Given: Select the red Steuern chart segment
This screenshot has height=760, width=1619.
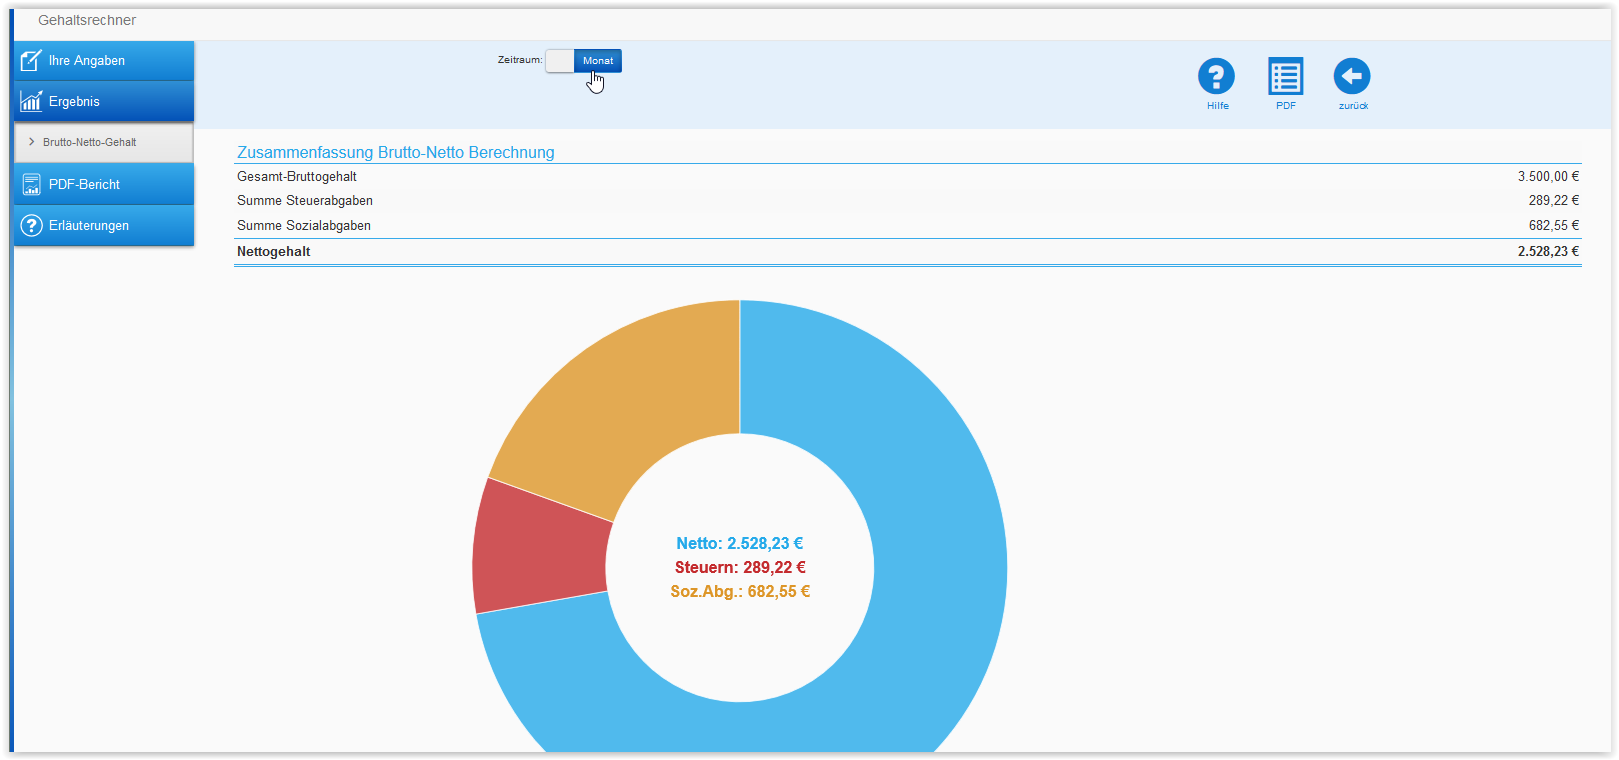Looking at the screenshot, I should coord(538,548).
